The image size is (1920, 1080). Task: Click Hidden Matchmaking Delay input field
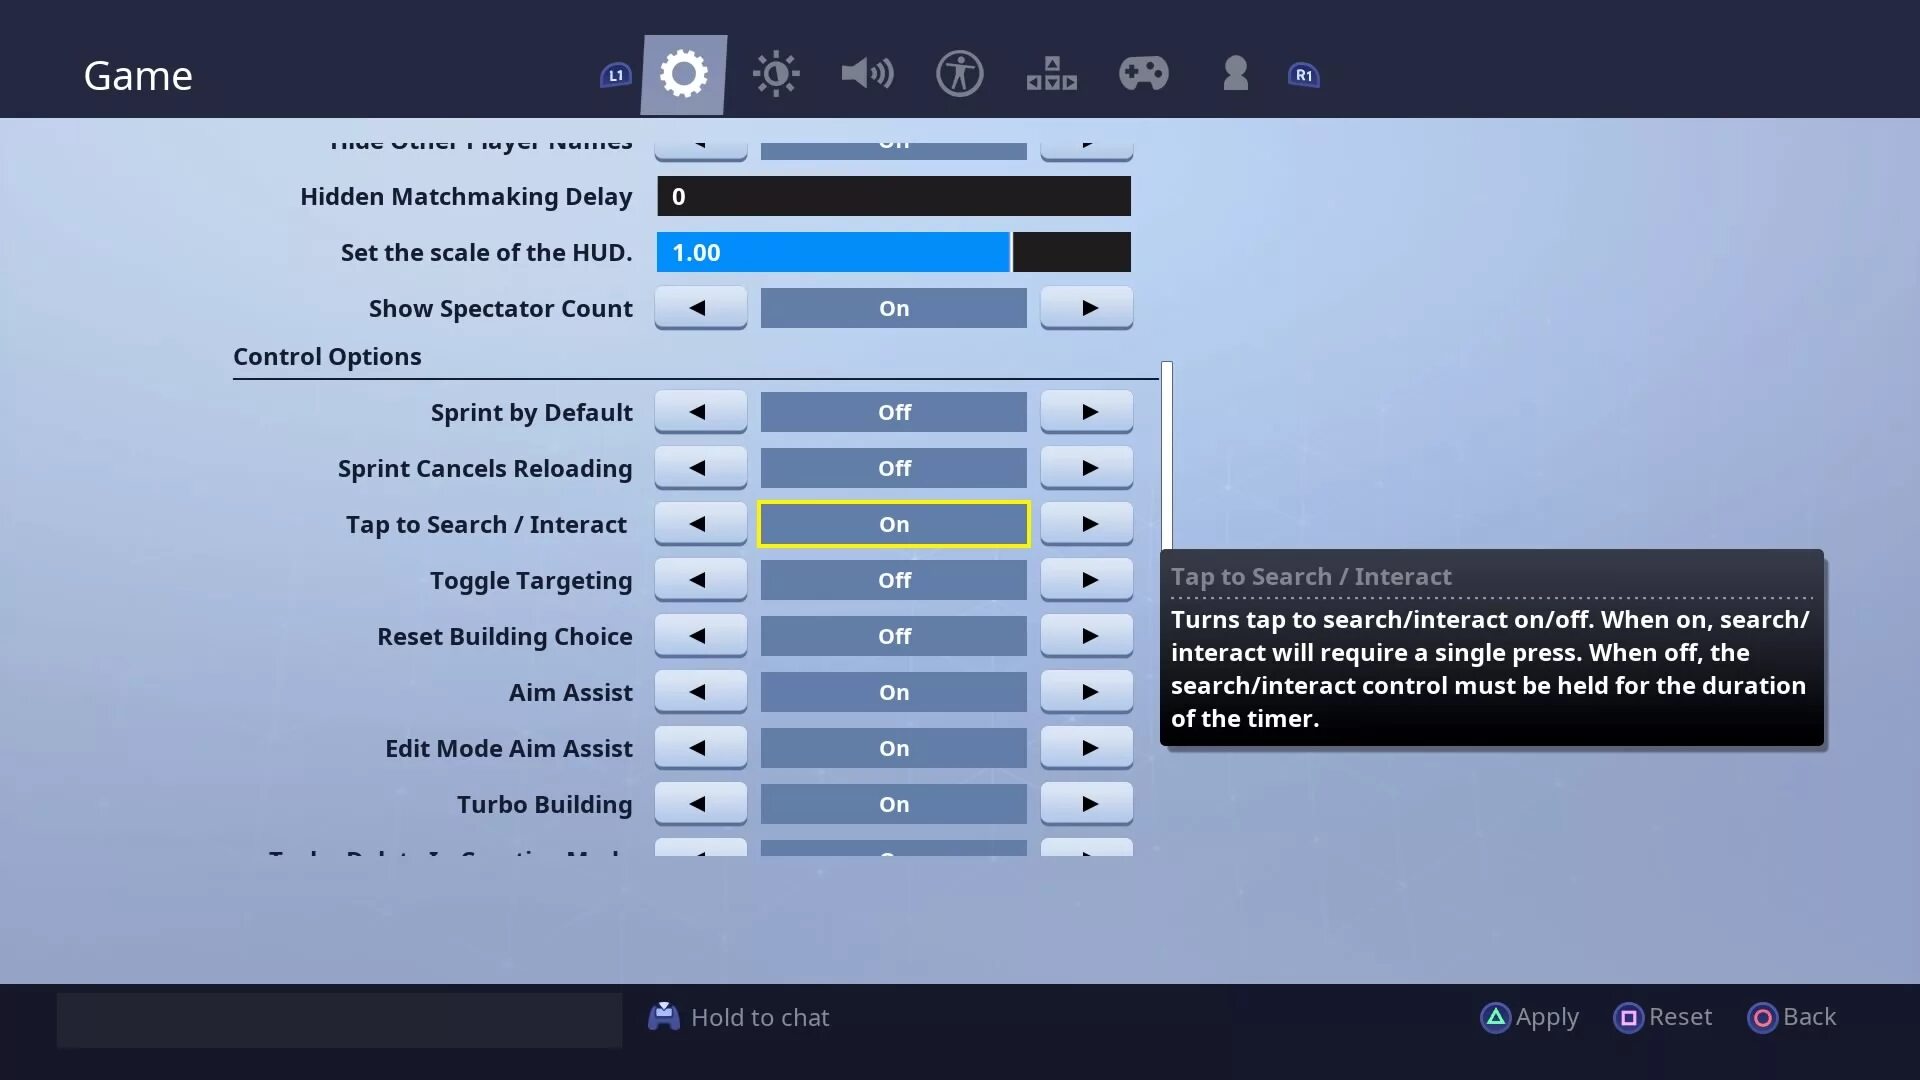pos(893,196)
